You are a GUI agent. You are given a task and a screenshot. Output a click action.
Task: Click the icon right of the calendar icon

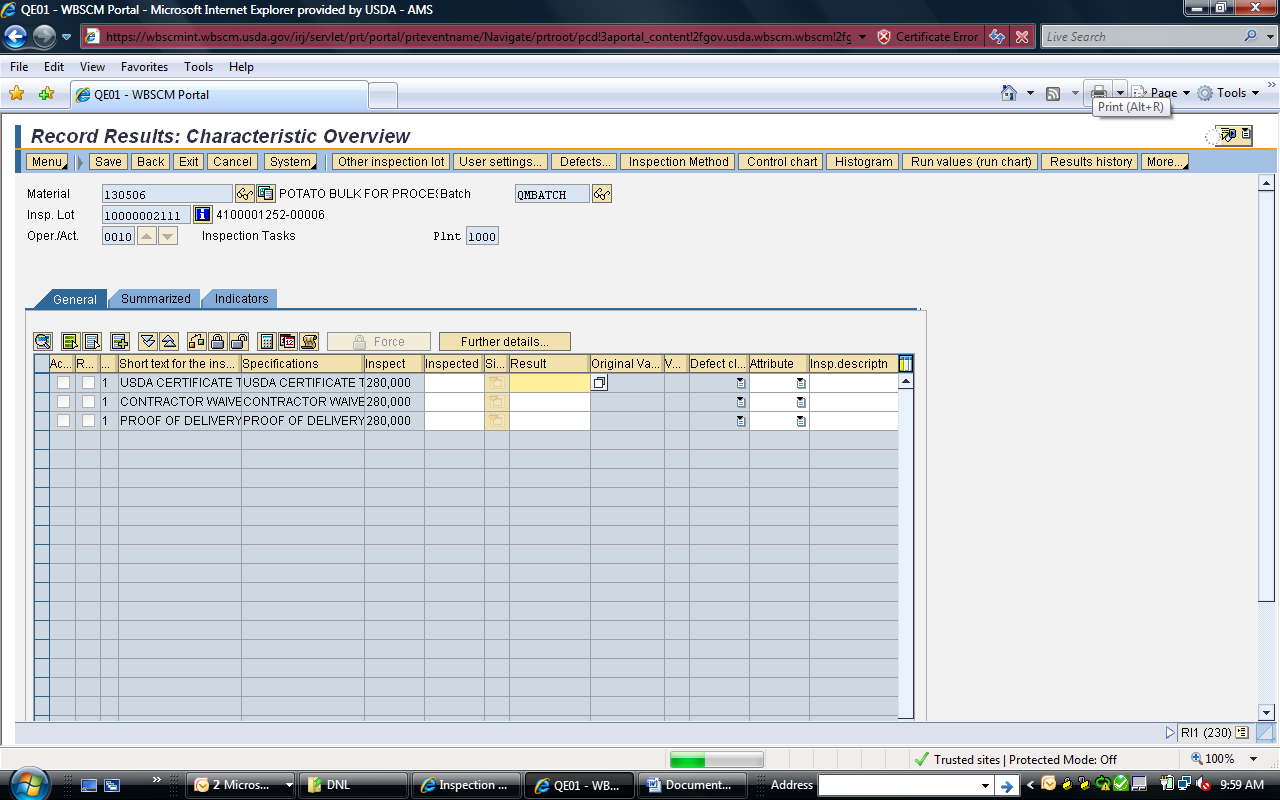(x=309, y=341)
